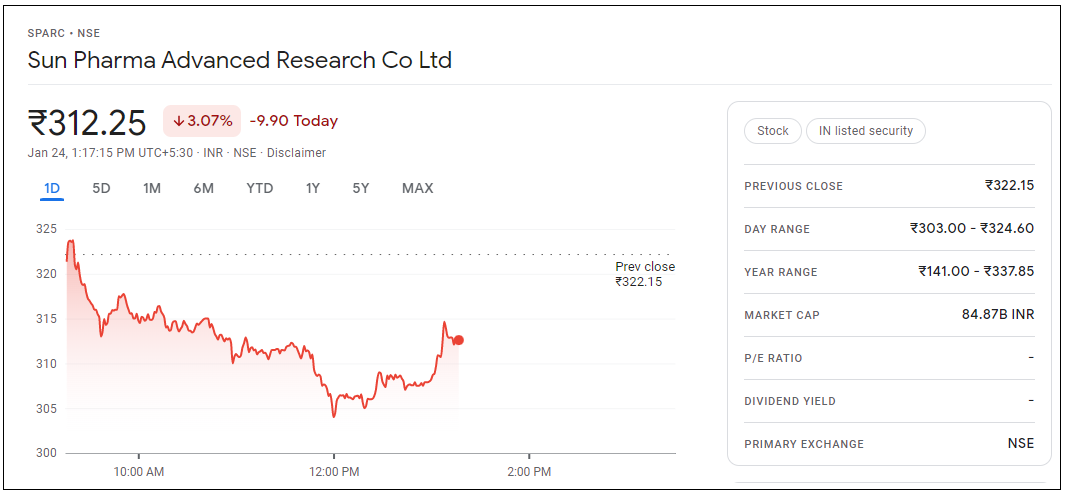Click the 10:00 AM axis label

[x=139, y=472]
